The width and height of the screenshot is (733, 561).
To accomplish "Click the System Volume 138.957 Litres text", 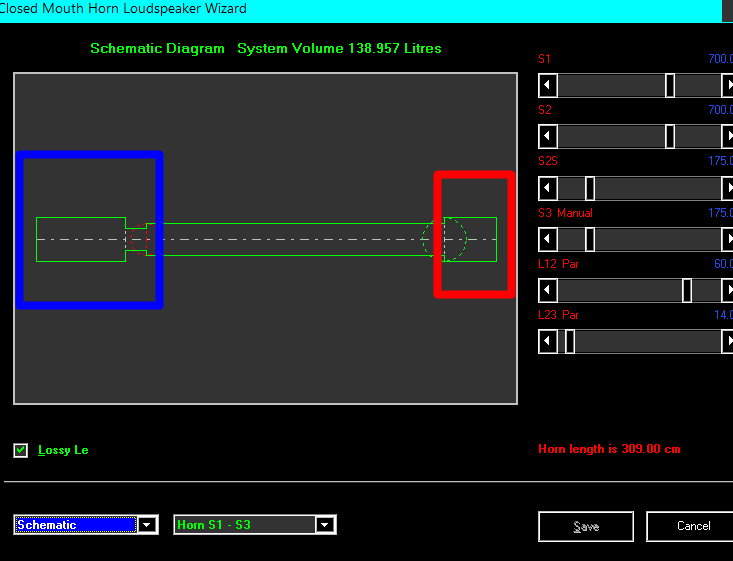I will [339, 49].
